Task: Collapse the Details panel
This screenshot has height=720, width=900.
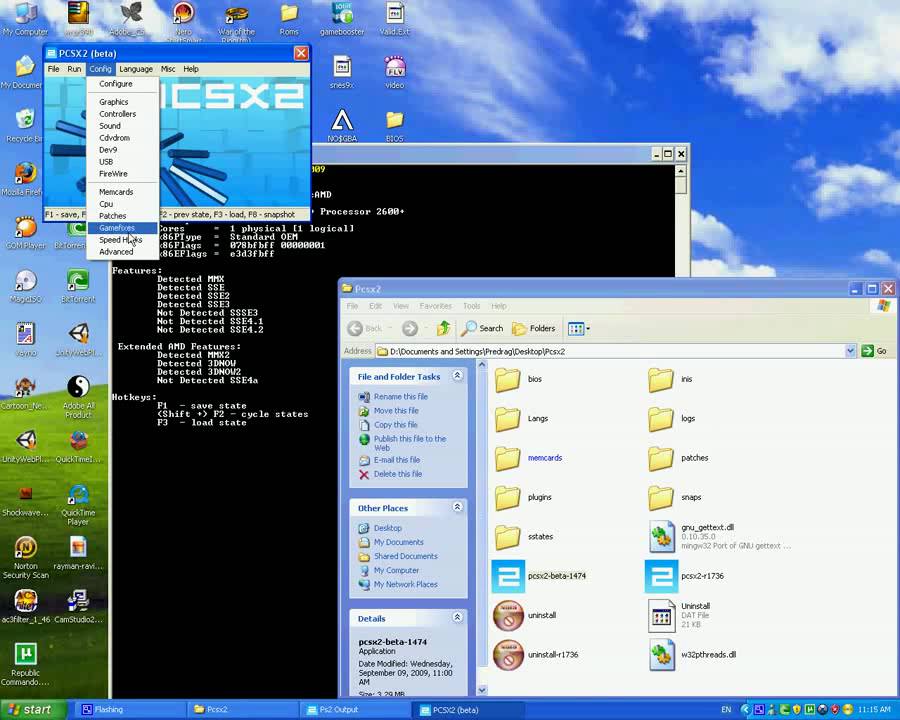Action: coord(457,617)
